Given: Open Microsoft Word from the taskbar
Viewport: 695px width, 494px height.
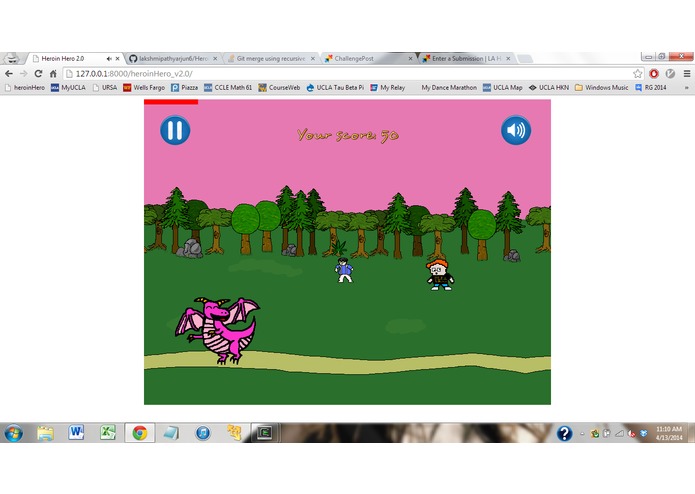Looking at the screenshot, I should point(76,433).
